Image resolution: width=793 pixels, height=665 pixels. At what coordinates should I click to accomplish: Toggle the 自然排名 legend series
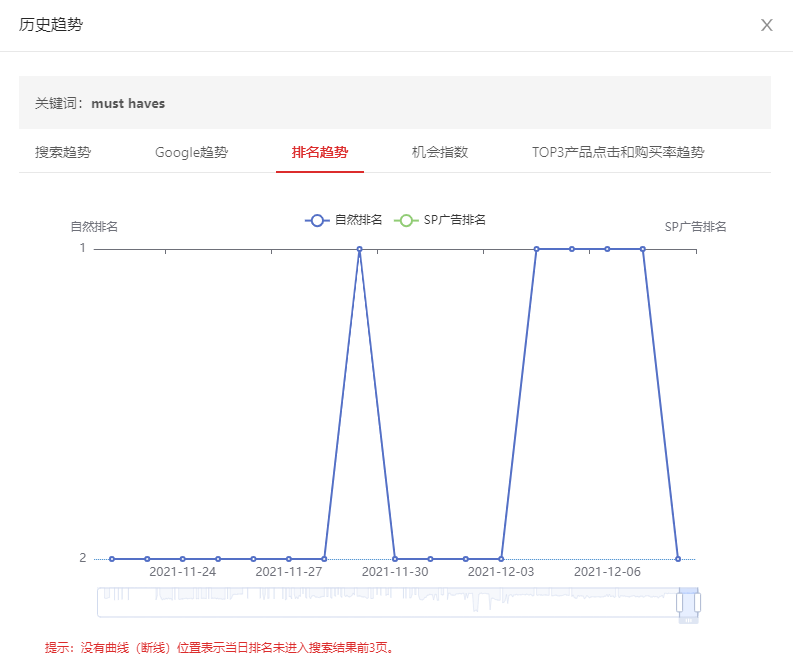[x=344, y=220]
